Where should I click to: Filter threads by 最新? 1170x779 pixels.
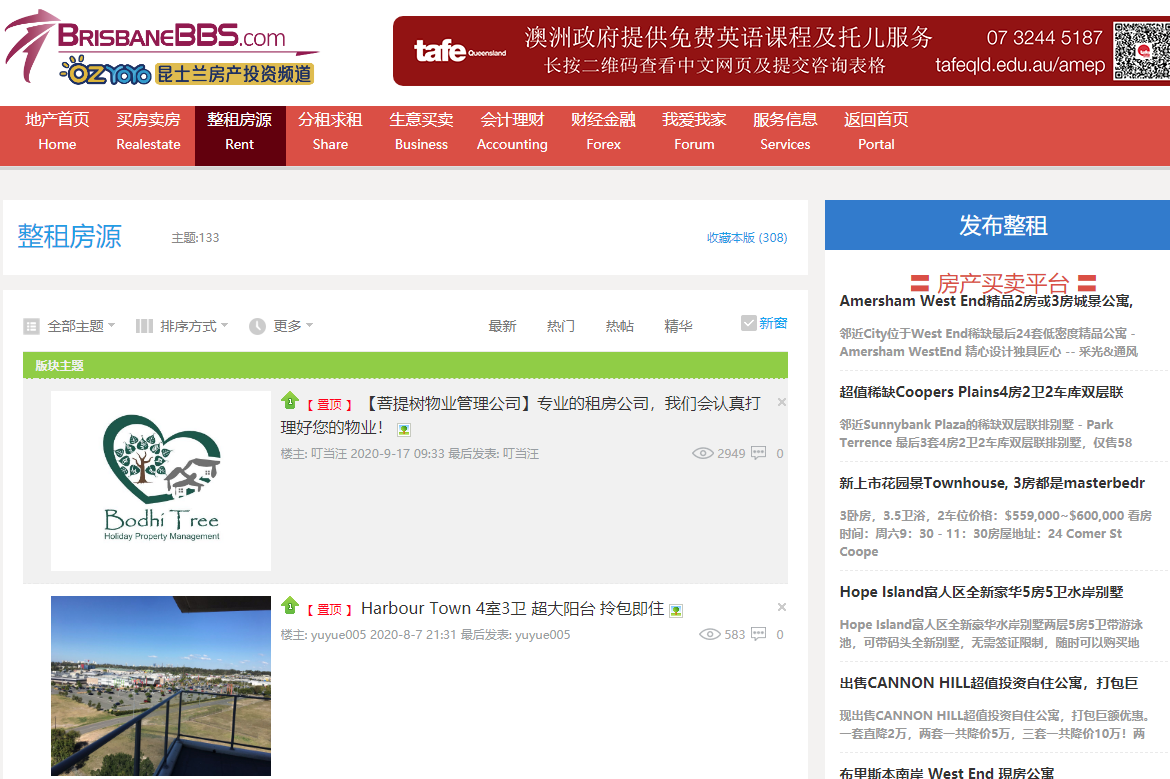(502, 326)
